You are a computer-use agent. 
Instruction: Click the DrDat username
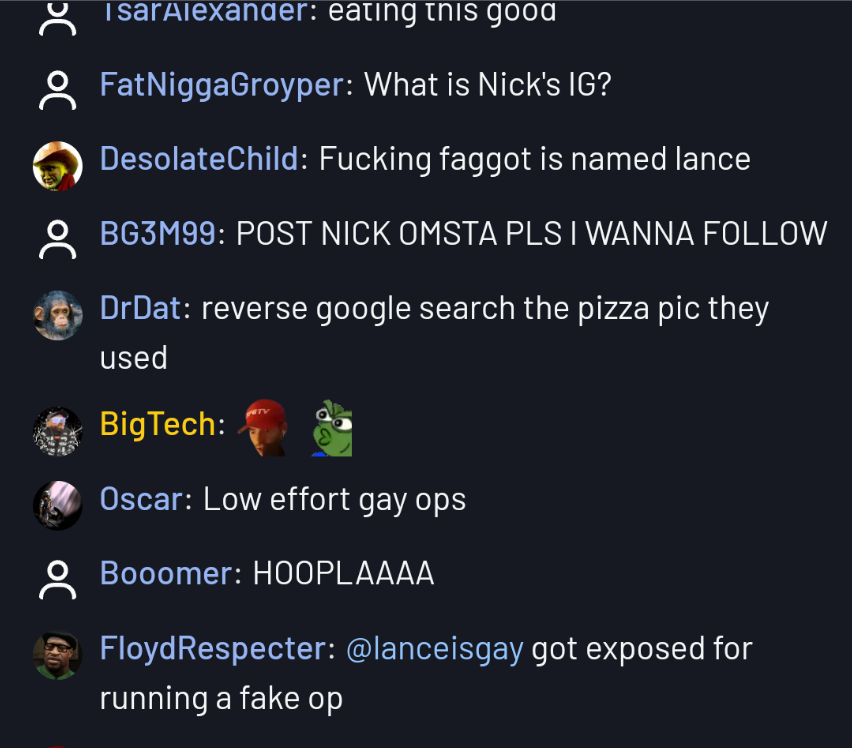pos(140,308)
